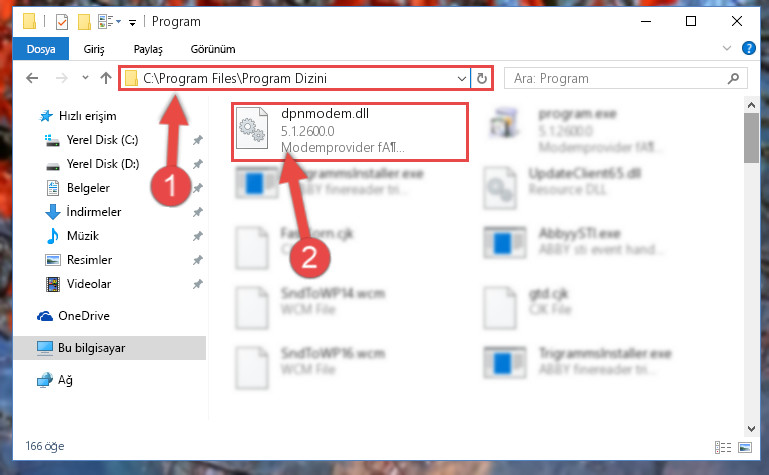Screen dimensions: 769x475
Task: Open the Help question mark icon
Action: point(748,48)
